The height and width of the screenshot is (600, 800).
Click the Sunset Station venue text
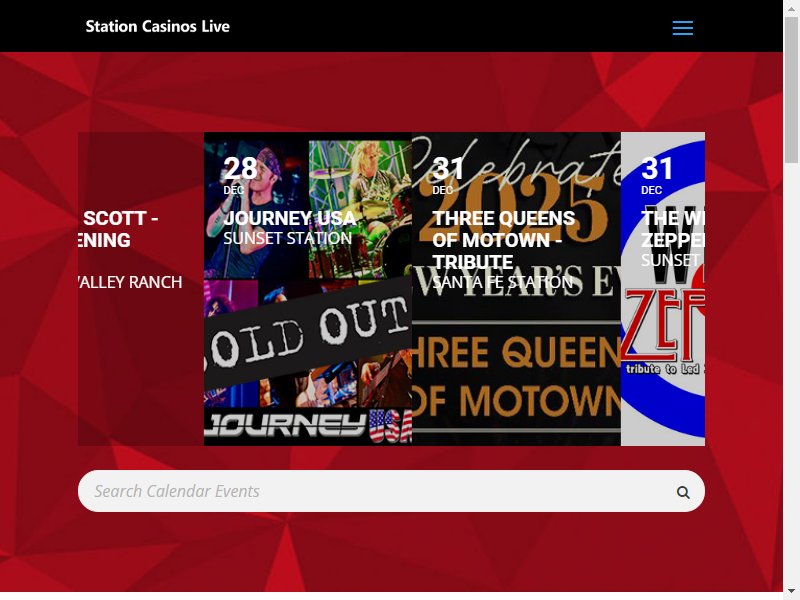tap(288, 238)
